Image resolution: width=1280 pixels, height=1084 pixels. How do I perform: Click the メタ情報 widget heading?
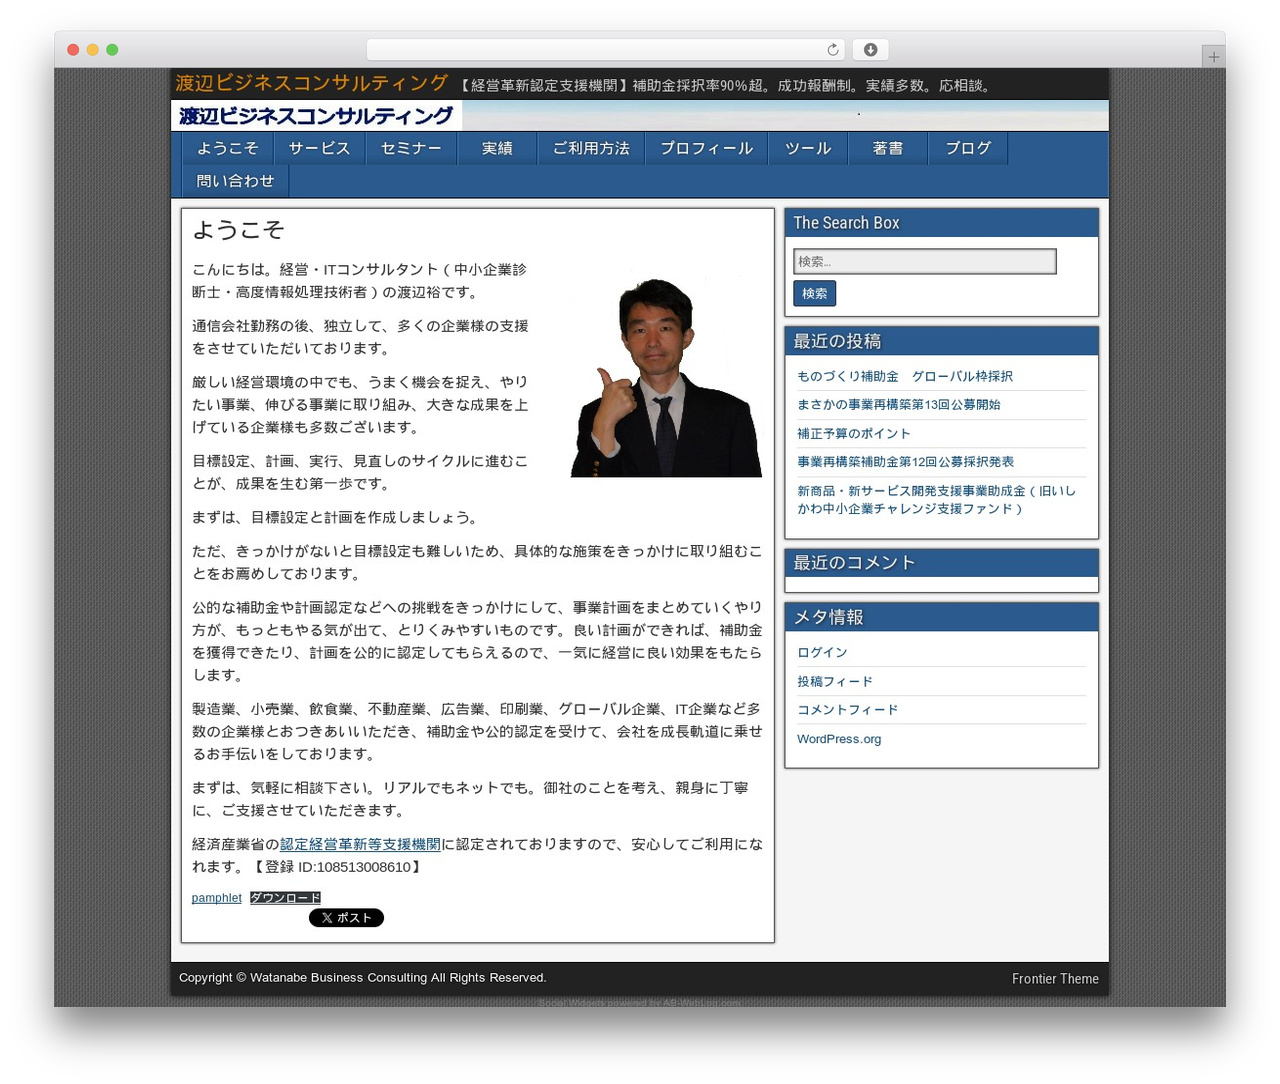(x=829, y=617)
